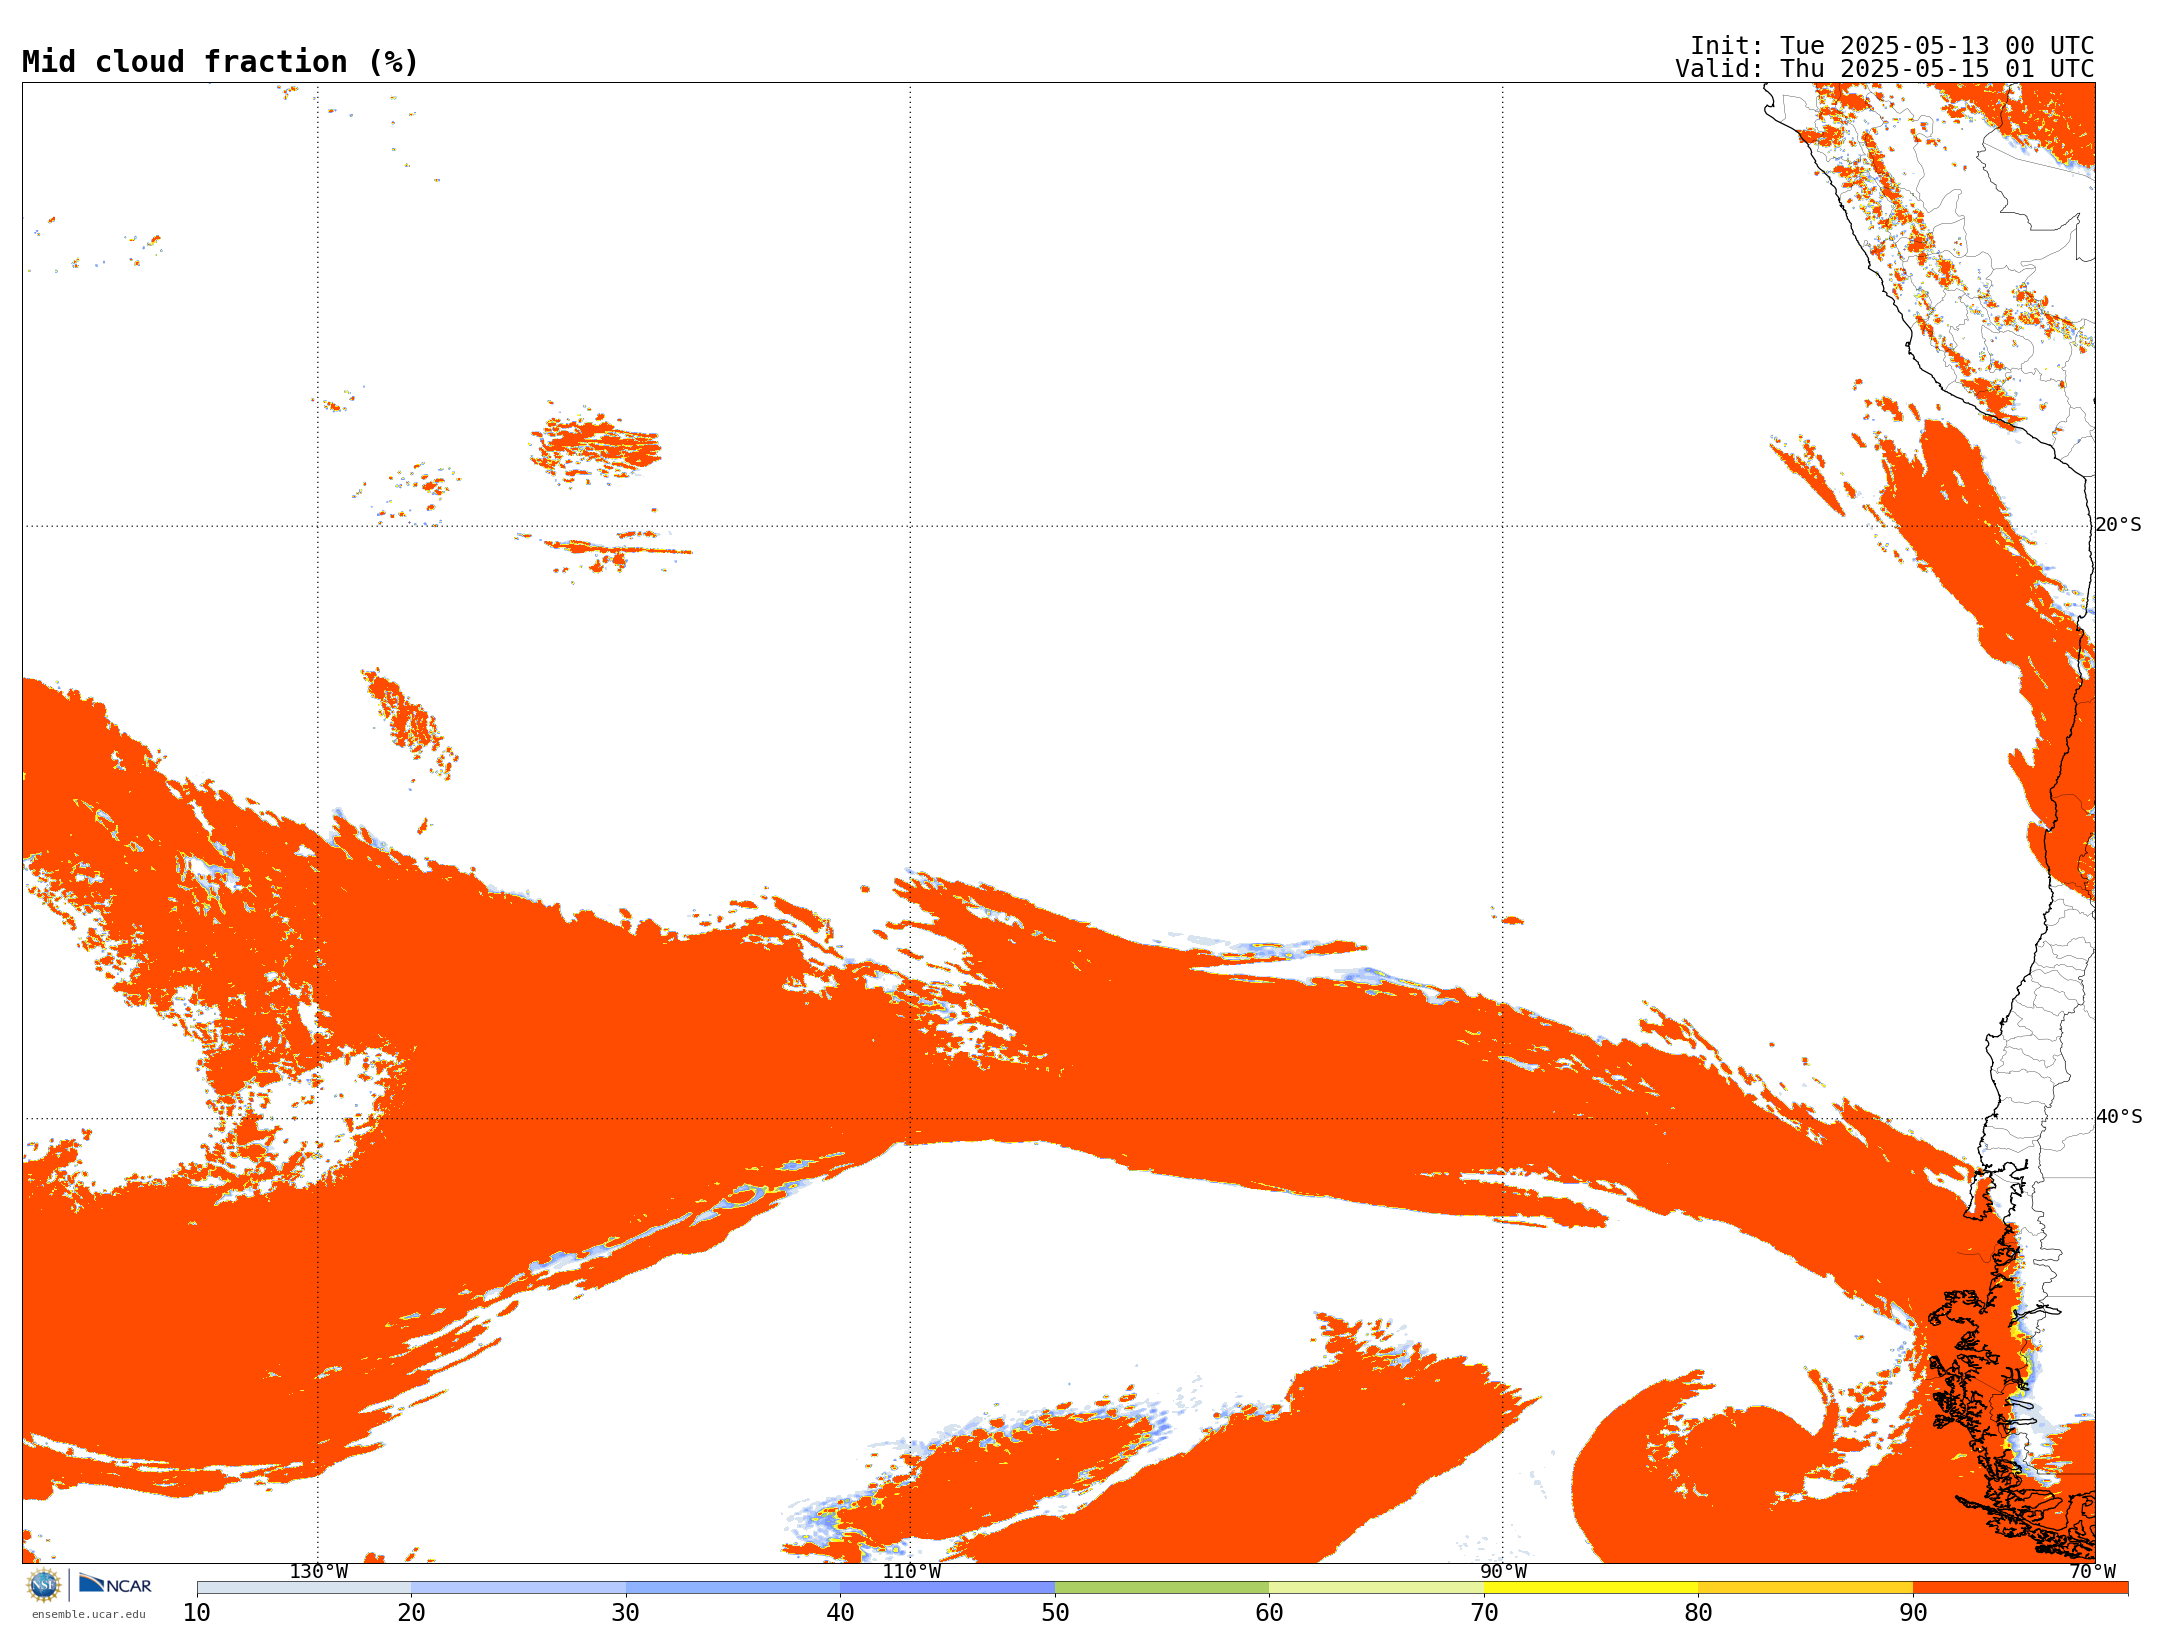This screenshot has width=2160, height=1626.
Task: Click the colorbar label '80'
Action: point(1698,1613)
